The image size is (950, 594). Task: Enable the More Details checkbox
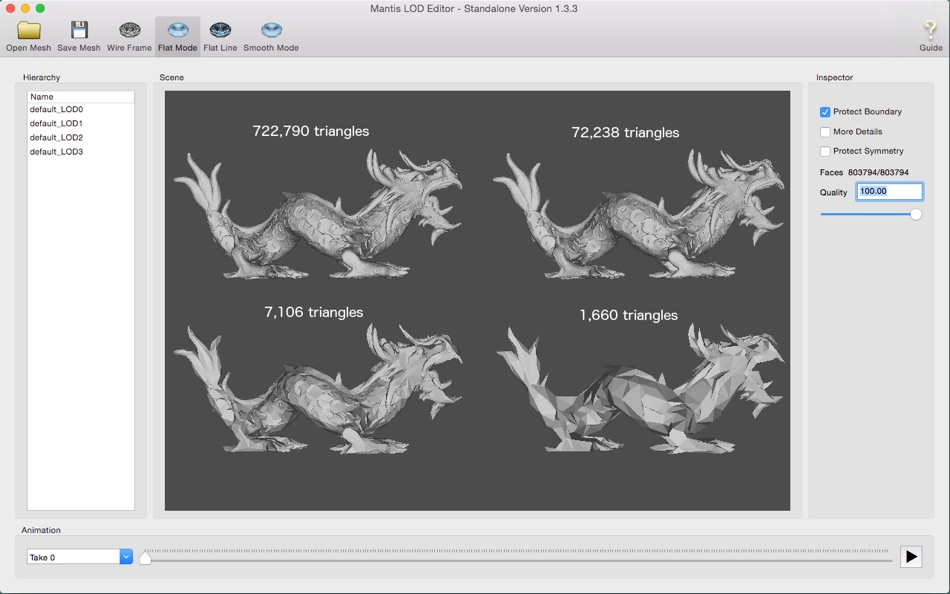(825, 132)
